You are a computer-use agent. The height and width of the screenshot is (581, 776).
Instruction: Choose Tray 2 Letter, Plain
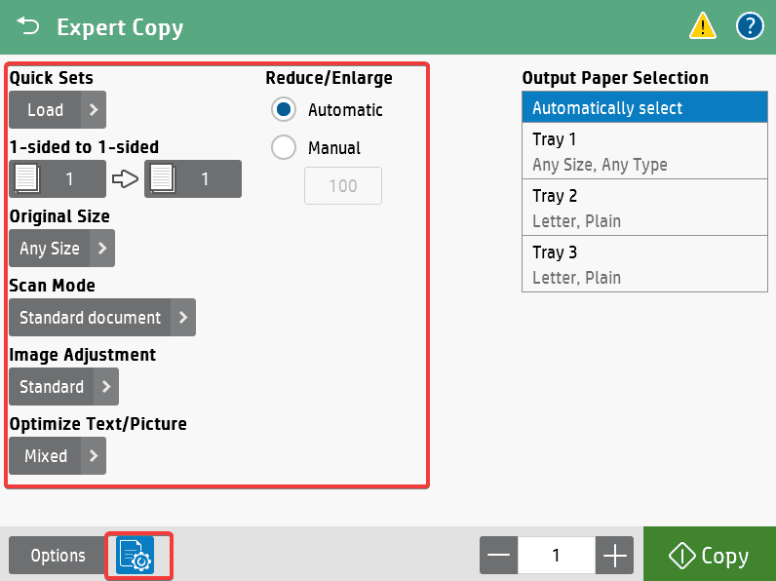(631, 207)
